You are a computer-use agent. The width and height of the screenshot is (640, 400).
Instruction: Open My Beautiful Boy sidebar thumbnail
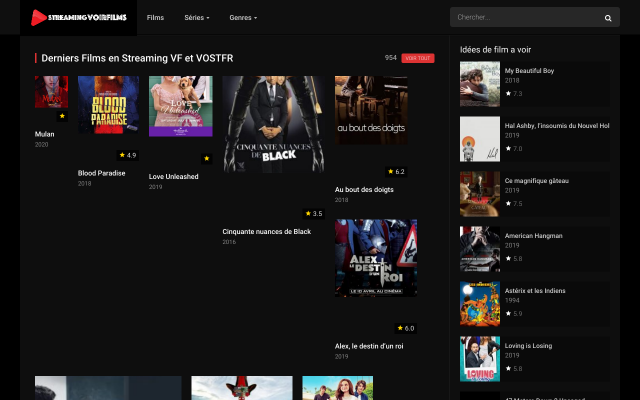(480, 84)
